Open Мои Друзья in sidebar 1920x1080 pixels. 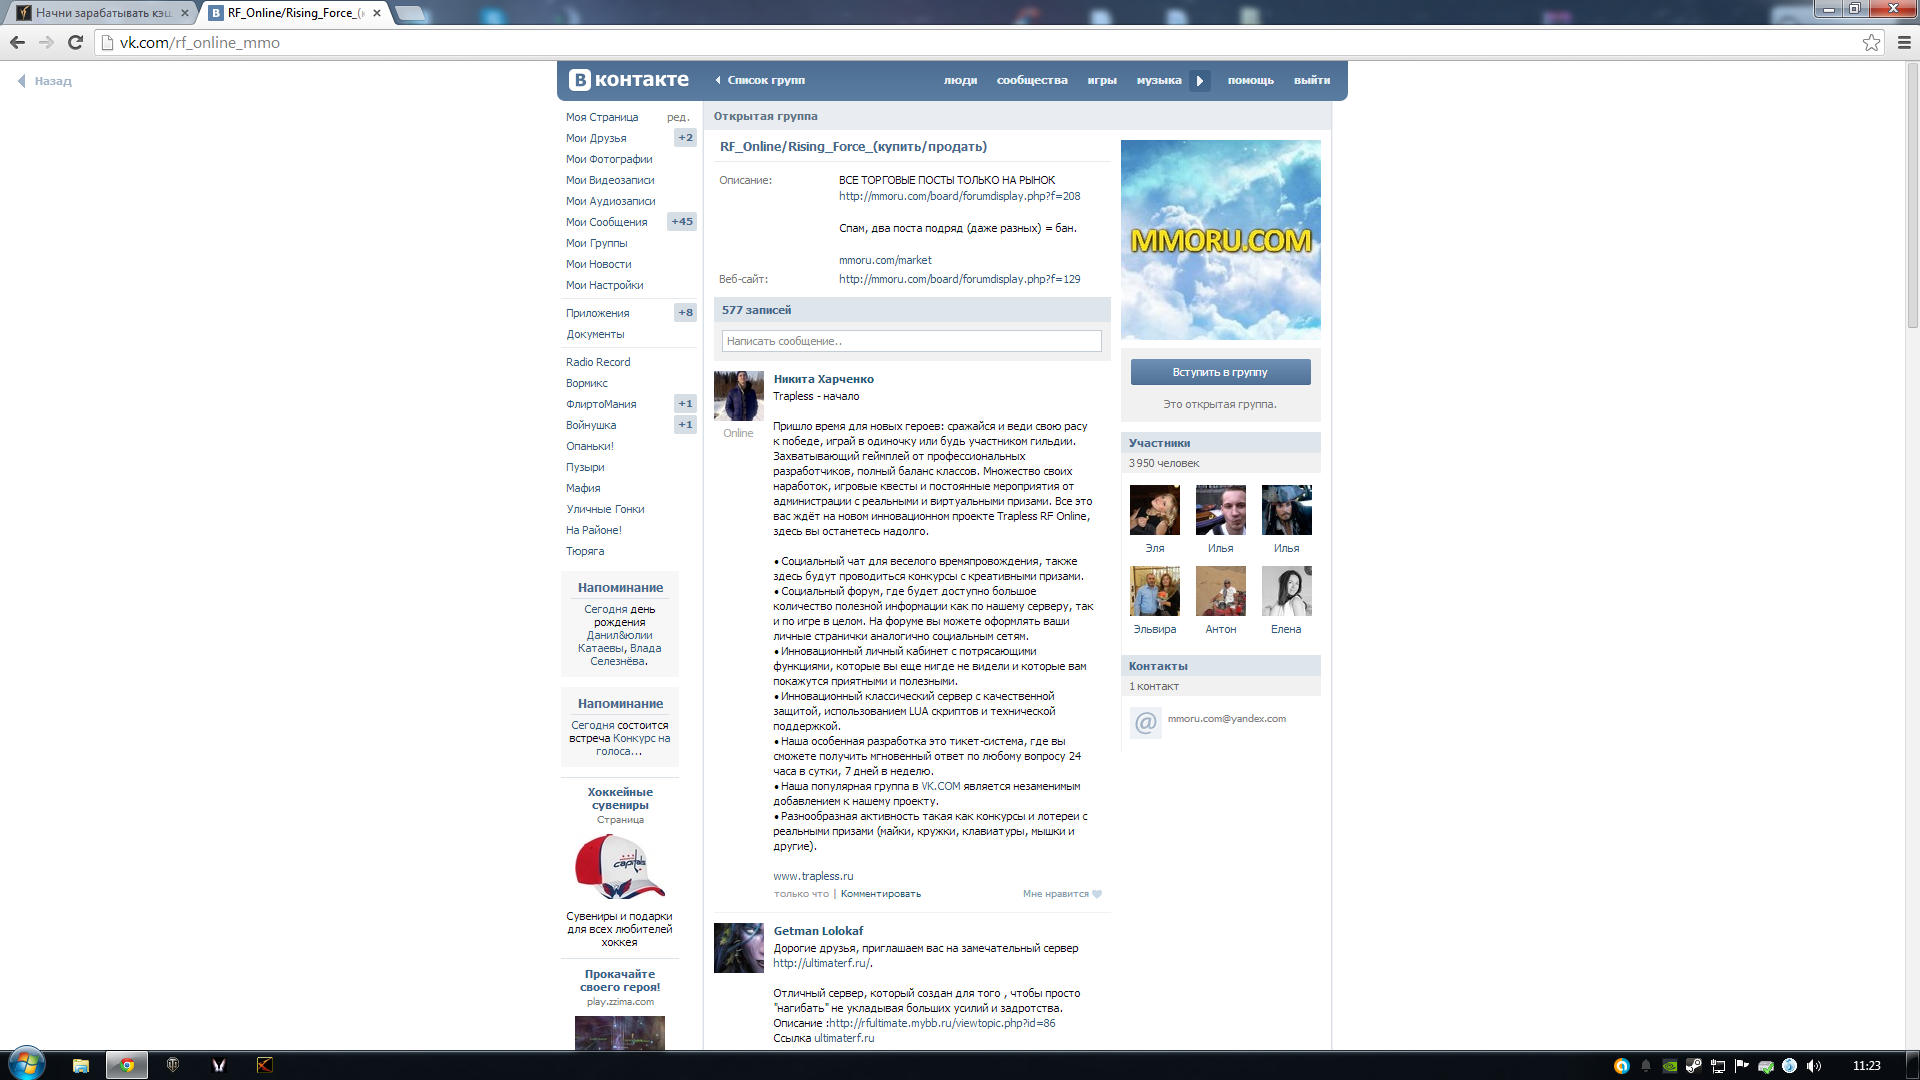pyautogui.click(x=596, y=138)
